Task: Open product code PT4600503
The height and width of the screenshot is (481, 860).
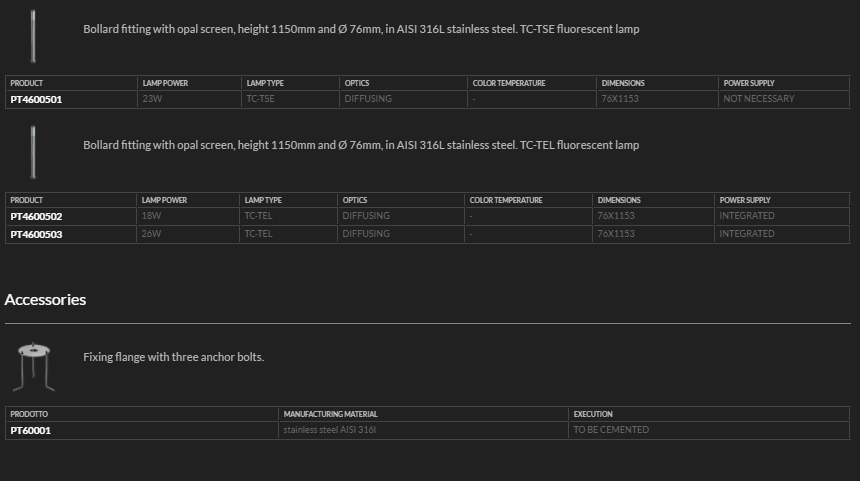Action: (x=36, y=234)
